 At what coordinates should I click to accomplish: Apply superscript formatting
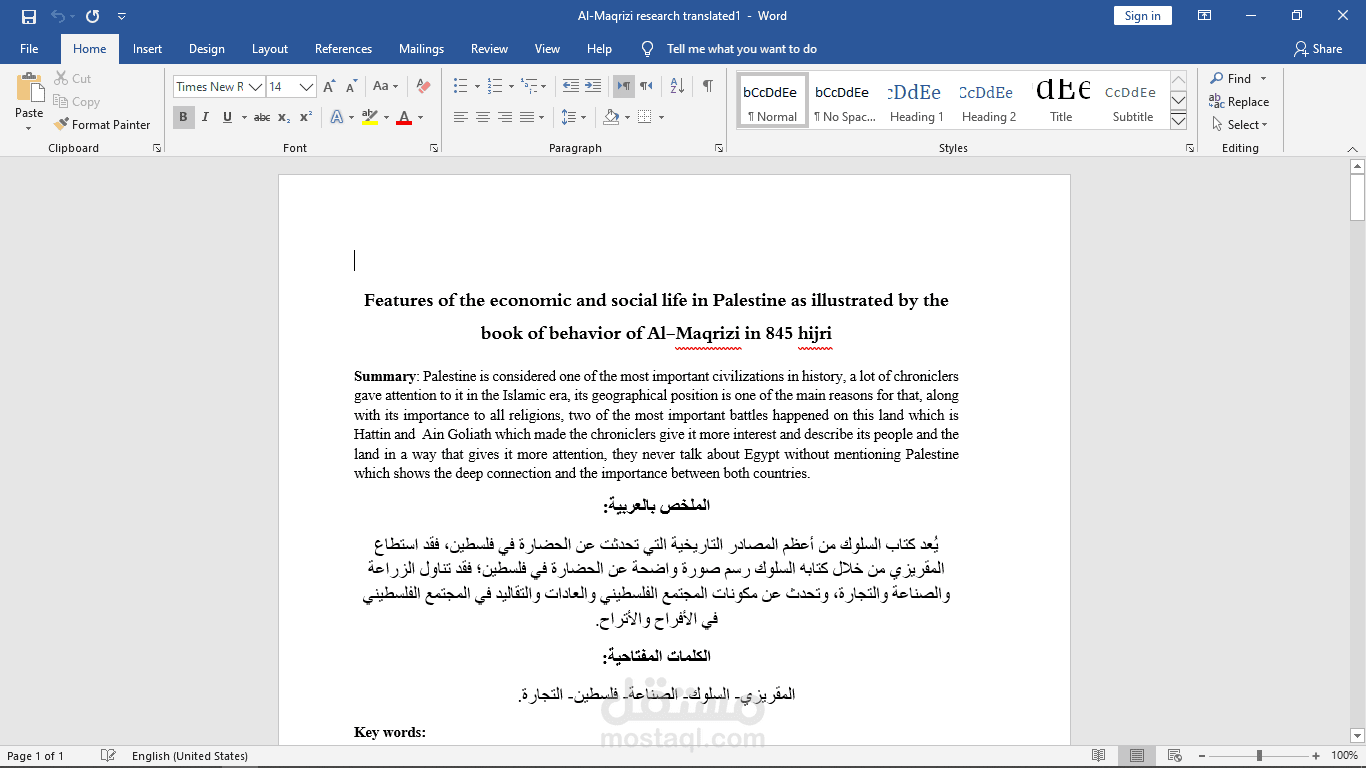[x=306, y=117]
